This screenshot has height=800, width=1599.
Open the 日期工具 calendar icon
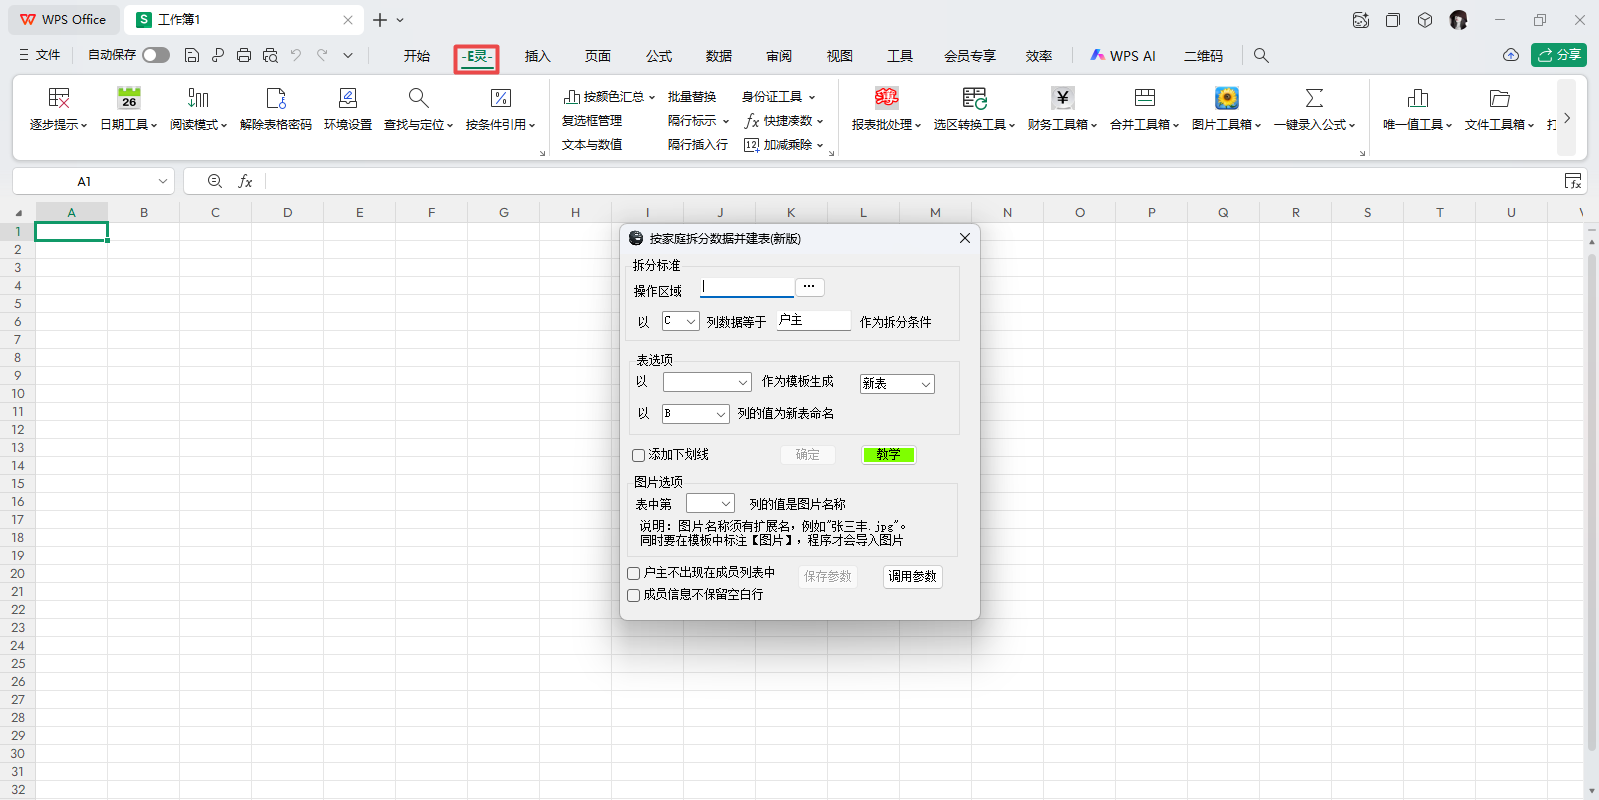128,98
